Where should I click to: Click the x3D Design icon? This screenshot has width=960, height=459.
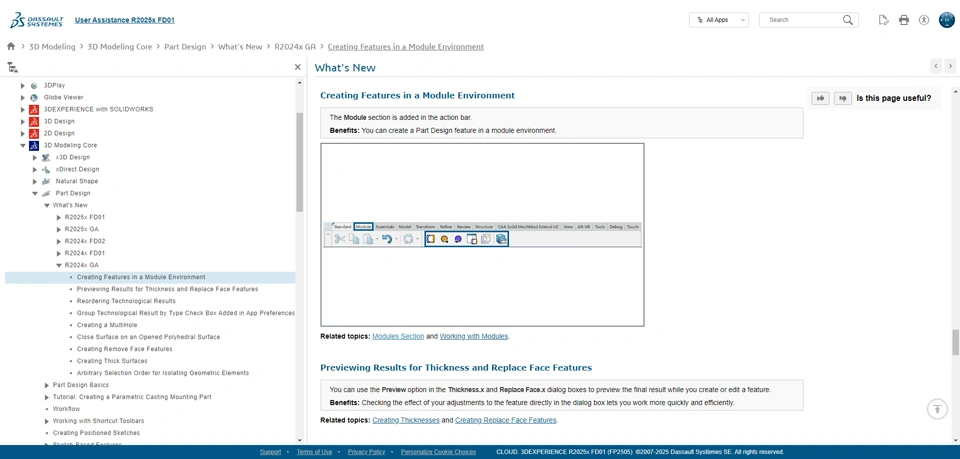(46, 157)
